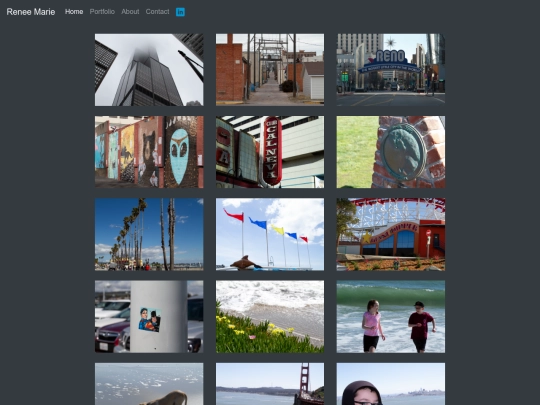Image resolution: width=540 pixels, height=405 pixels.
Task: Open the Reno arch sign photo
Action: (x=391, y=70)
